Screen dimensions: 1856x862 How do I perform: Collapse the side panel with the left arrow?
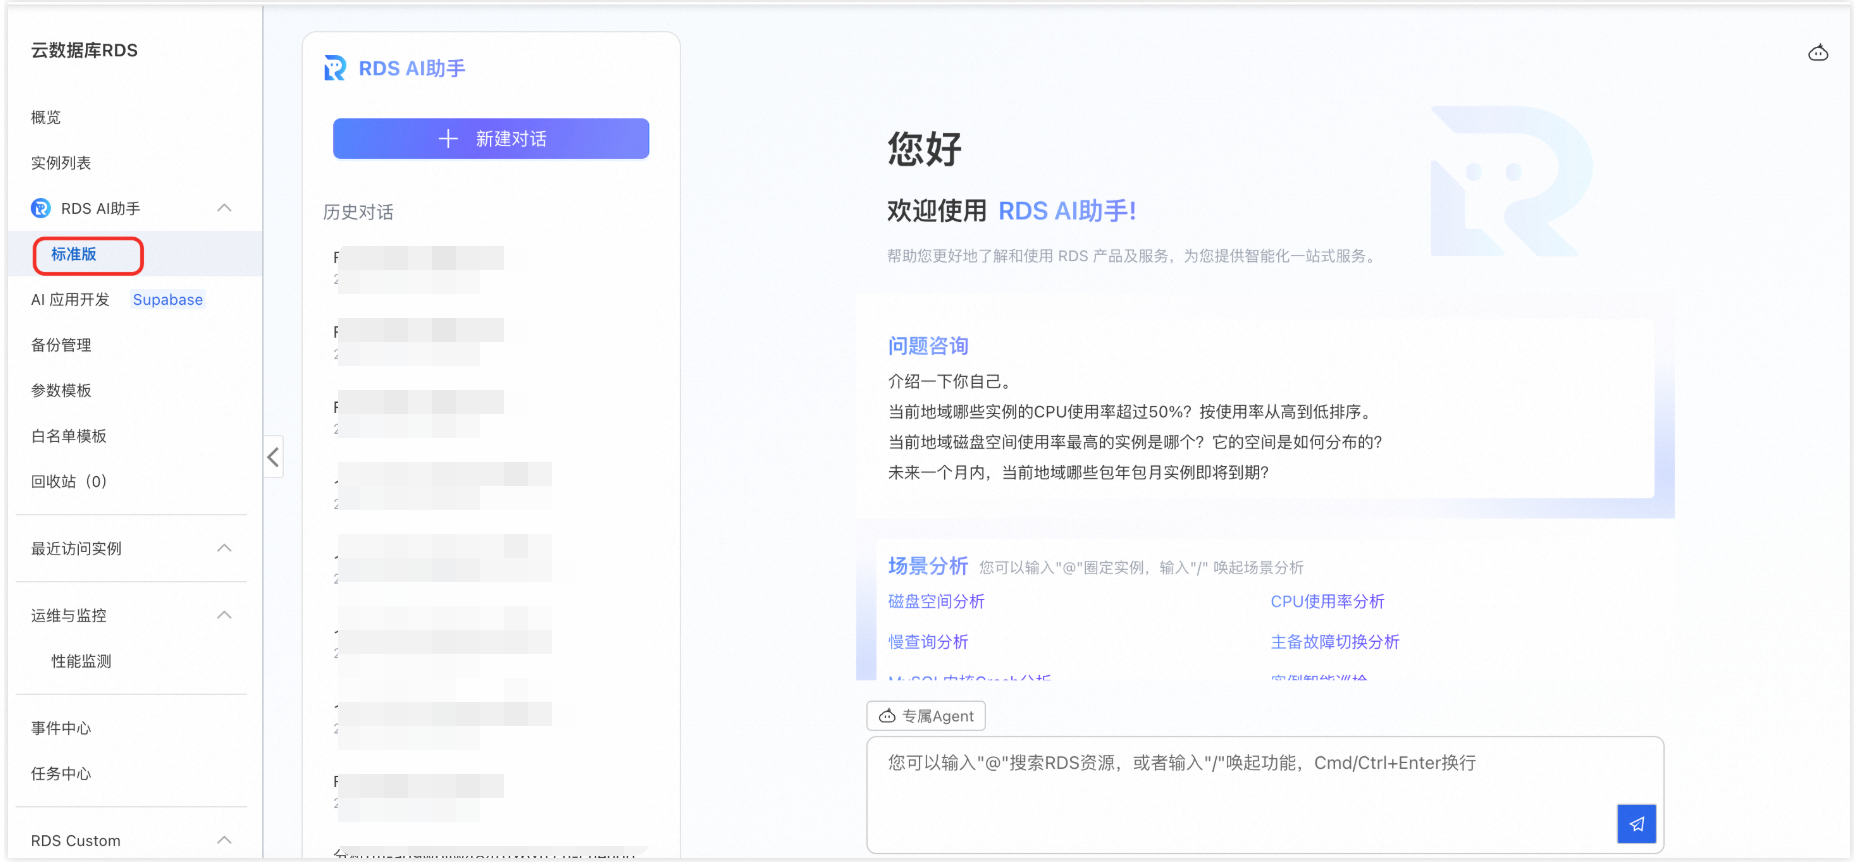(x=273, y=457)
